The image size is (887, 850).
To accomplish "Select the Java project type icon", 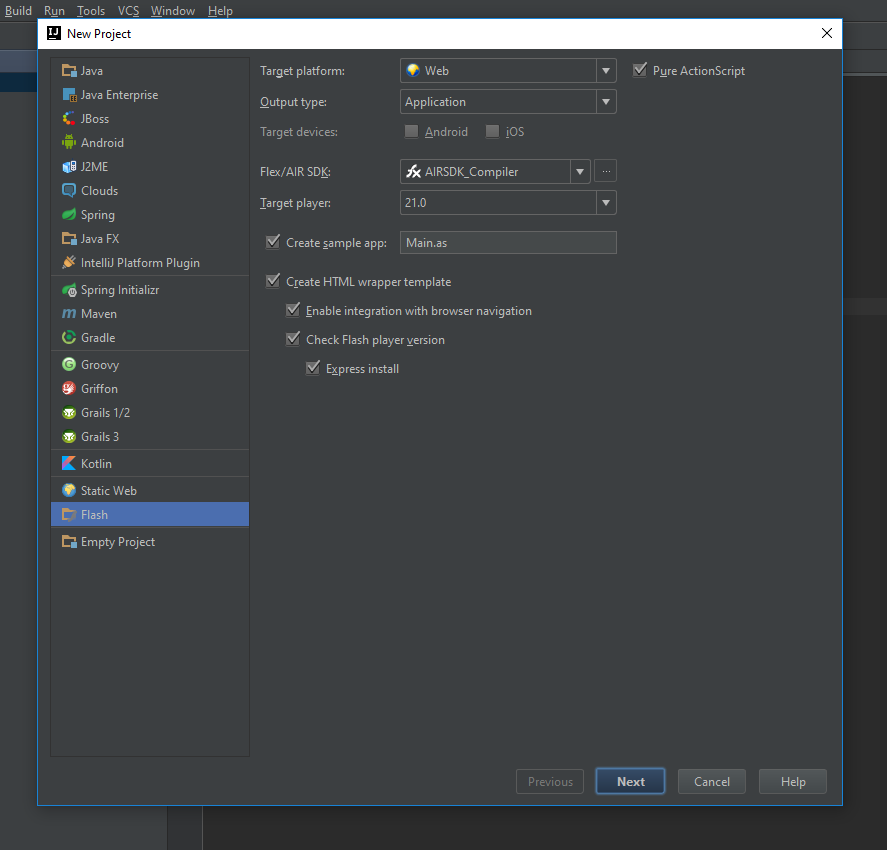I will [x=69, y=71].
